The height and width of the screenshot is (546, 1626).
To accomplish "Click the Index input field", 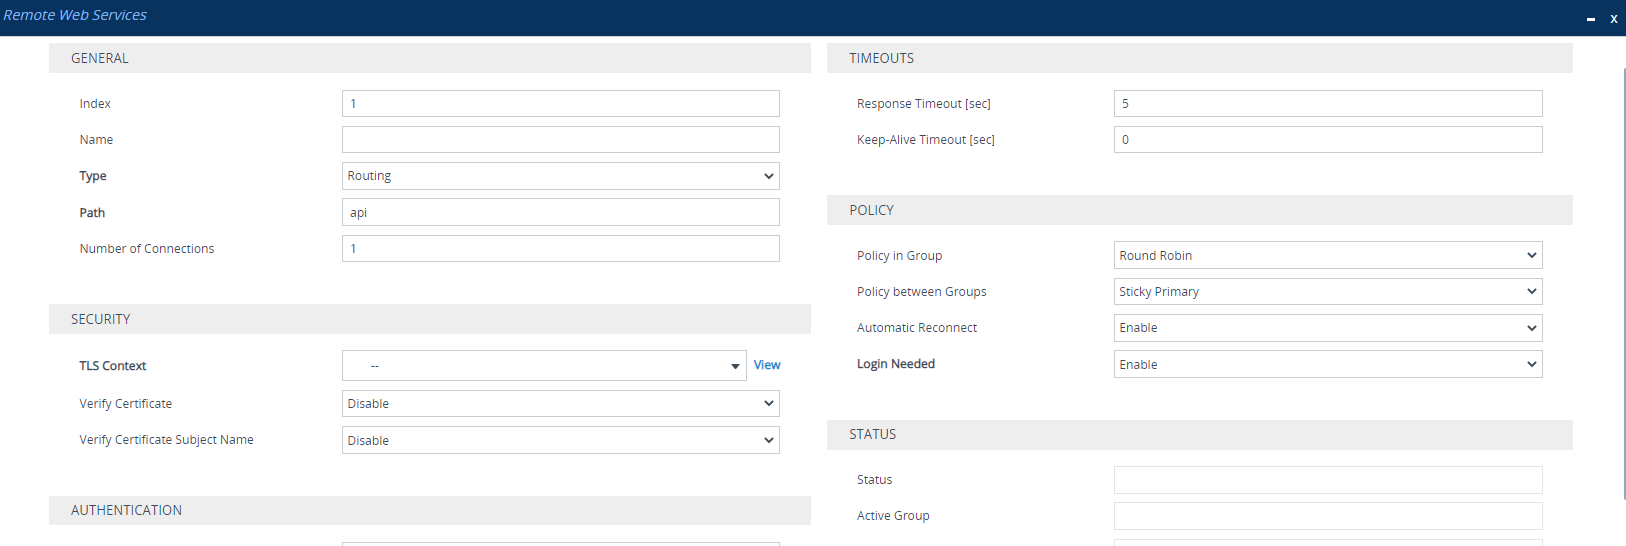I will 560,104.
